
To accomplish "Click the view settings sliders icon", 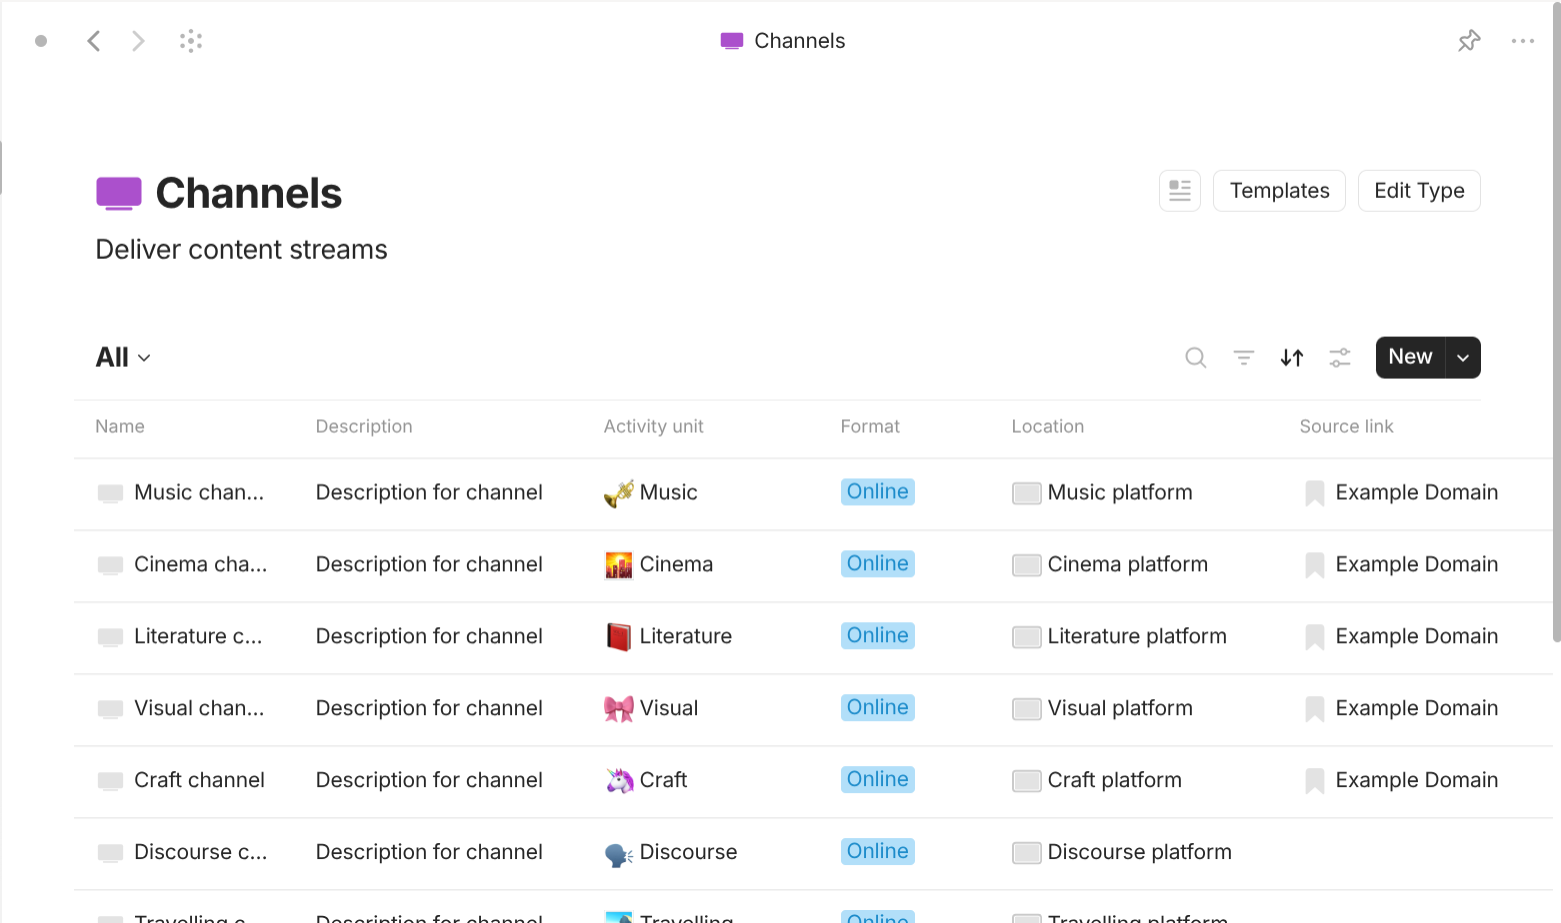I will [1340, 357].
